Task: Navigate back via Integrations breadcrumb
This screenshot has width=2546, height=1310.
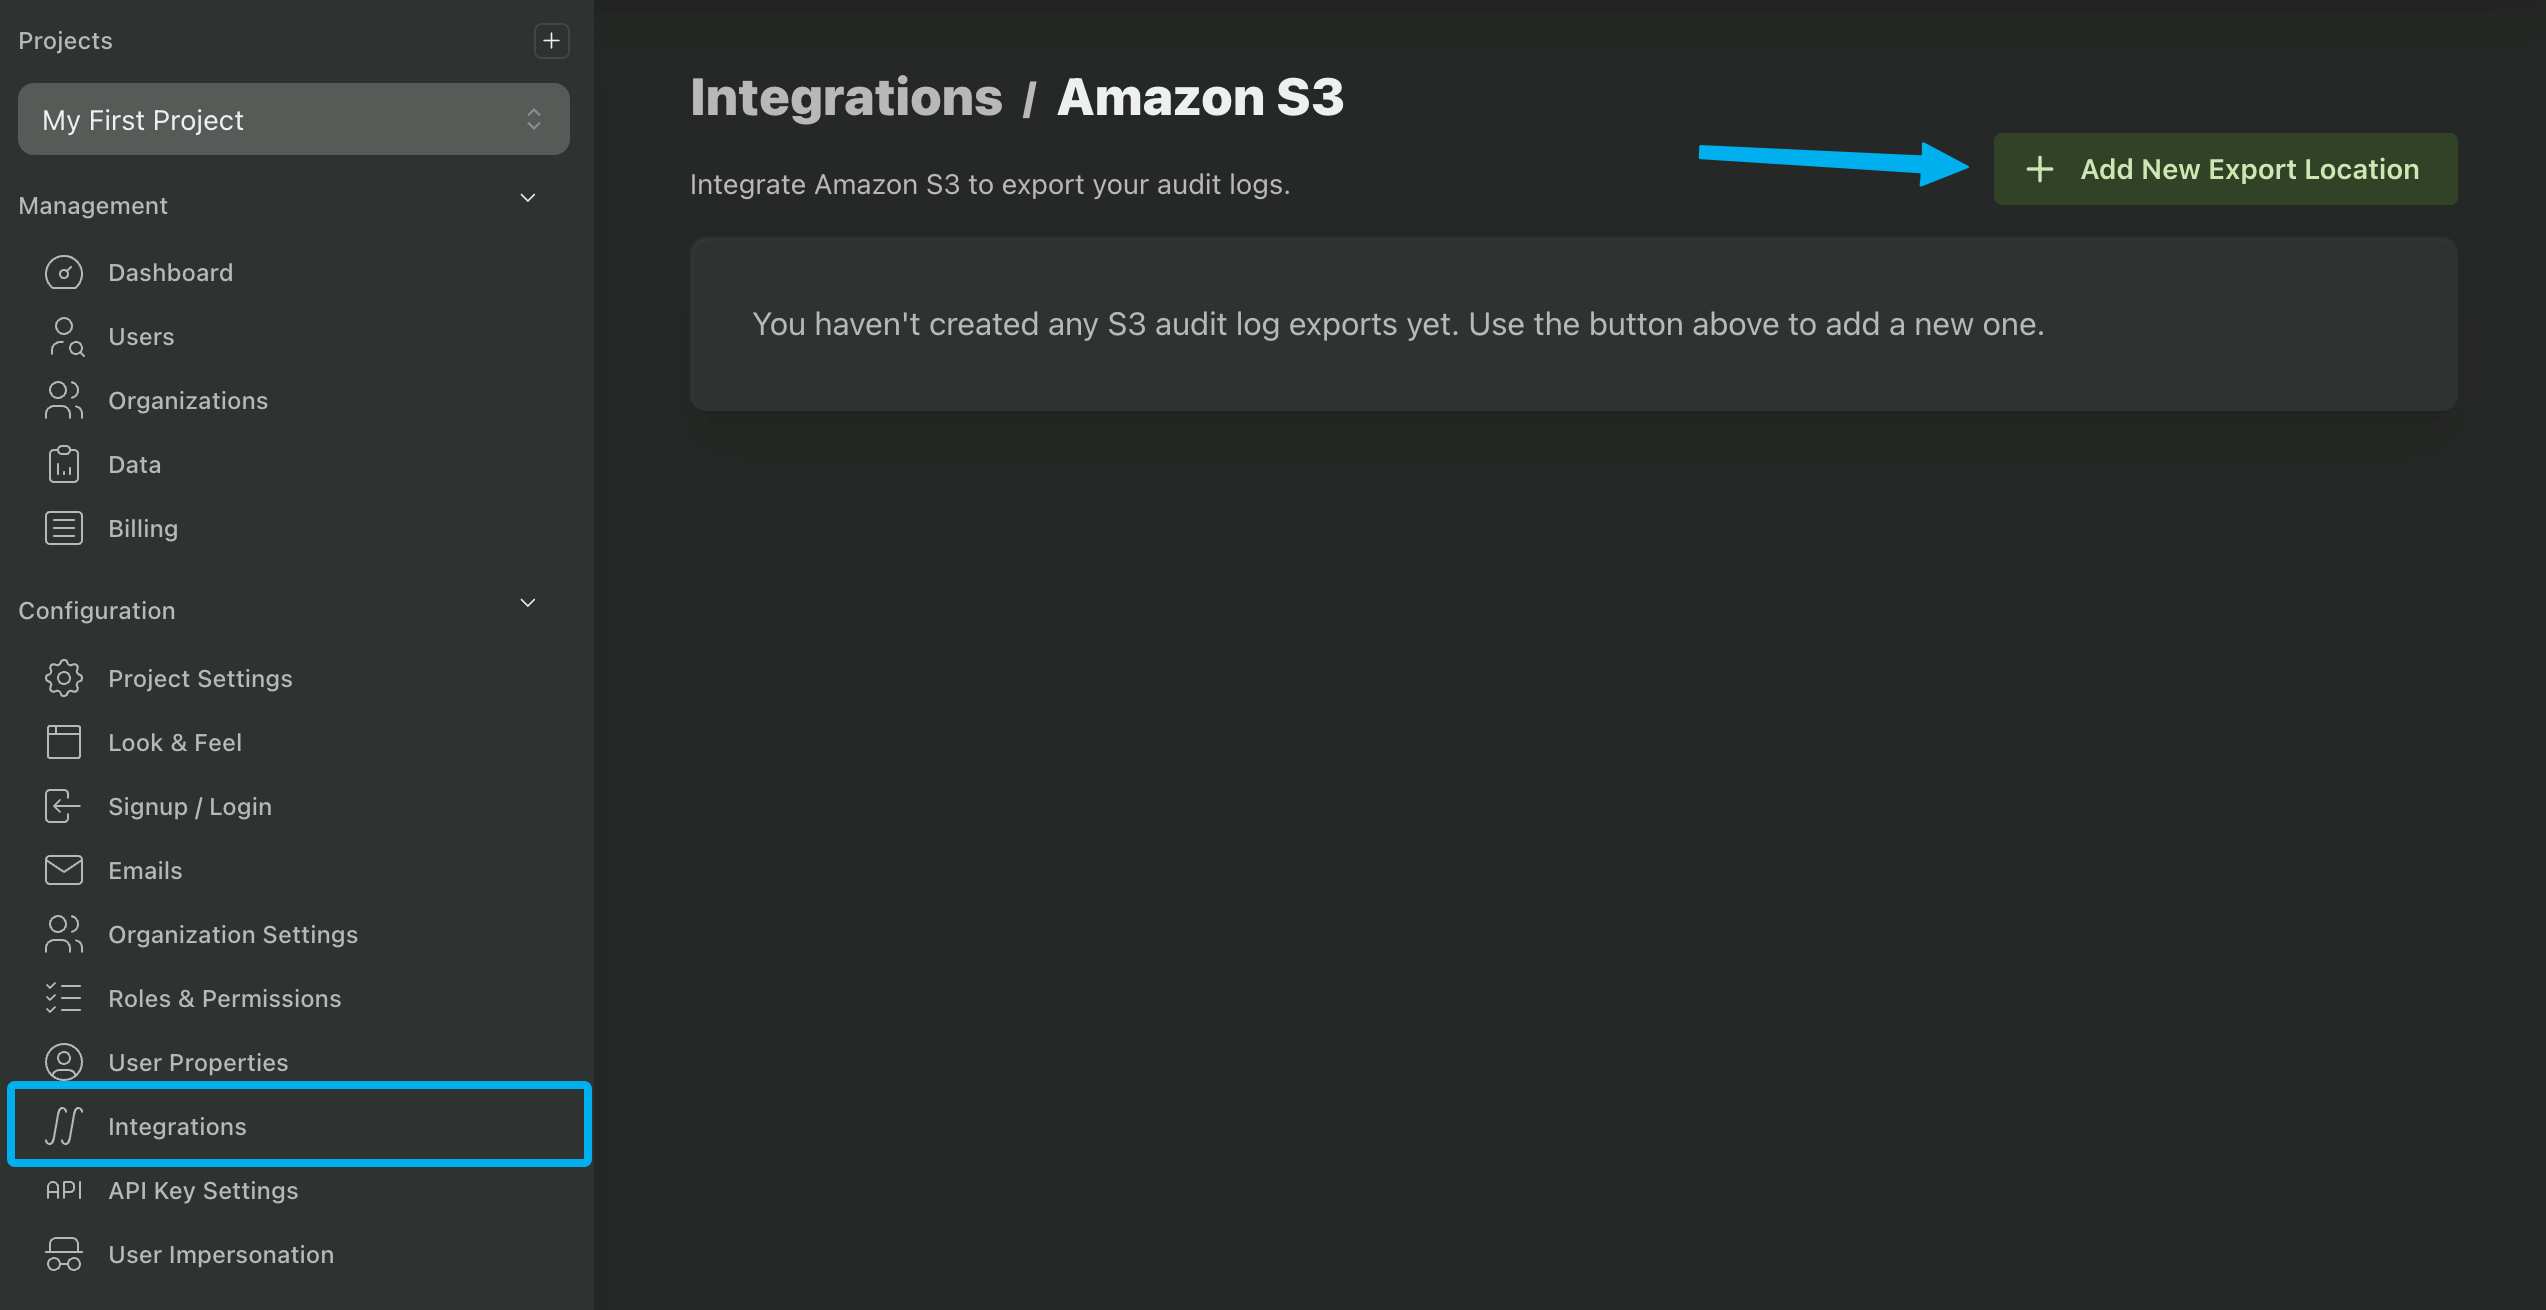Action: pyautogui.click(x=846, y=97)
